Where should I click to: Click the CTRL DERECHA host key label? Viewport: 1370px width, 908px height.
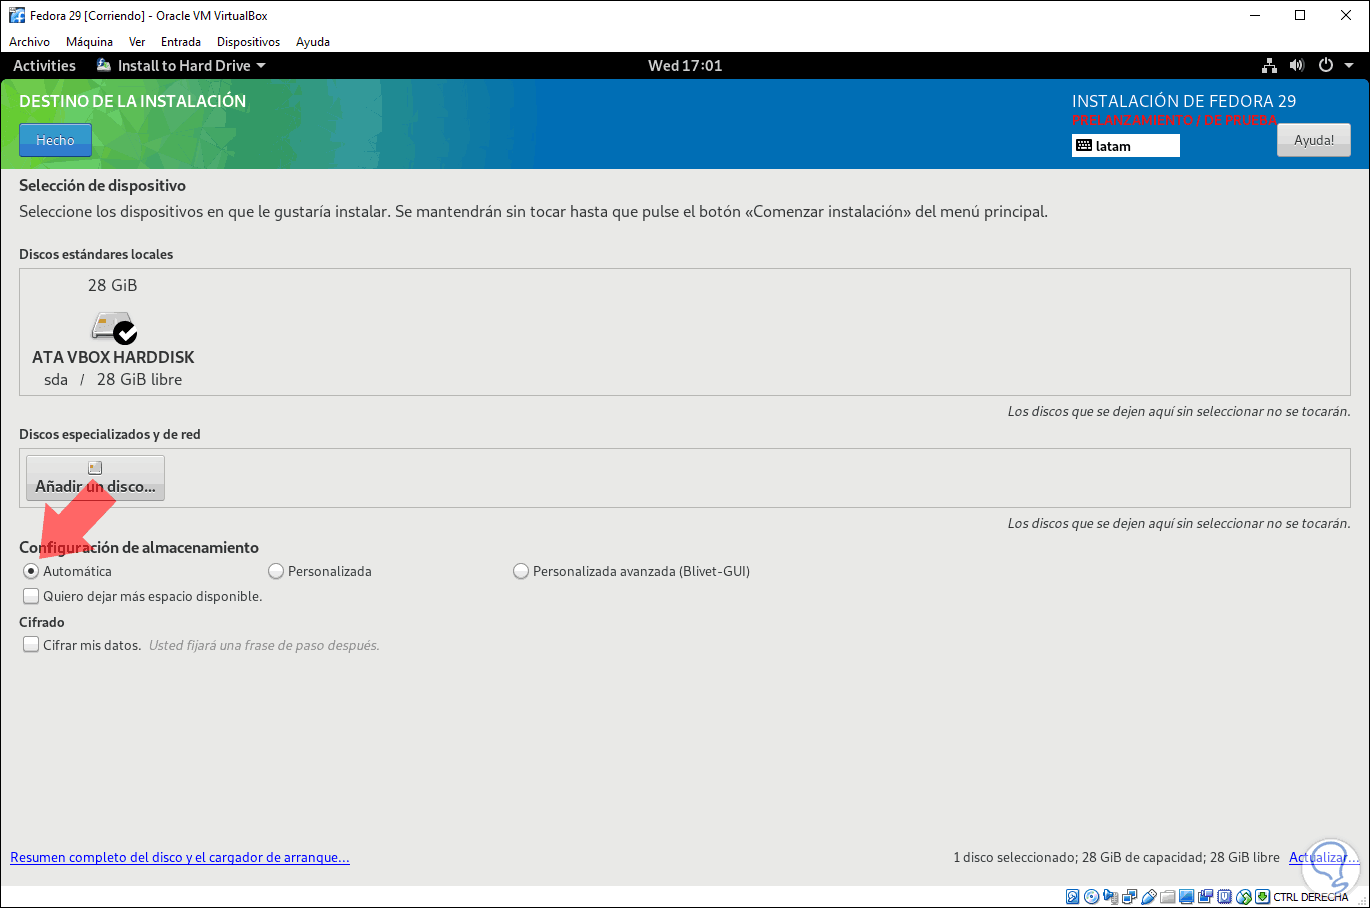click(x=1311, y=897)
